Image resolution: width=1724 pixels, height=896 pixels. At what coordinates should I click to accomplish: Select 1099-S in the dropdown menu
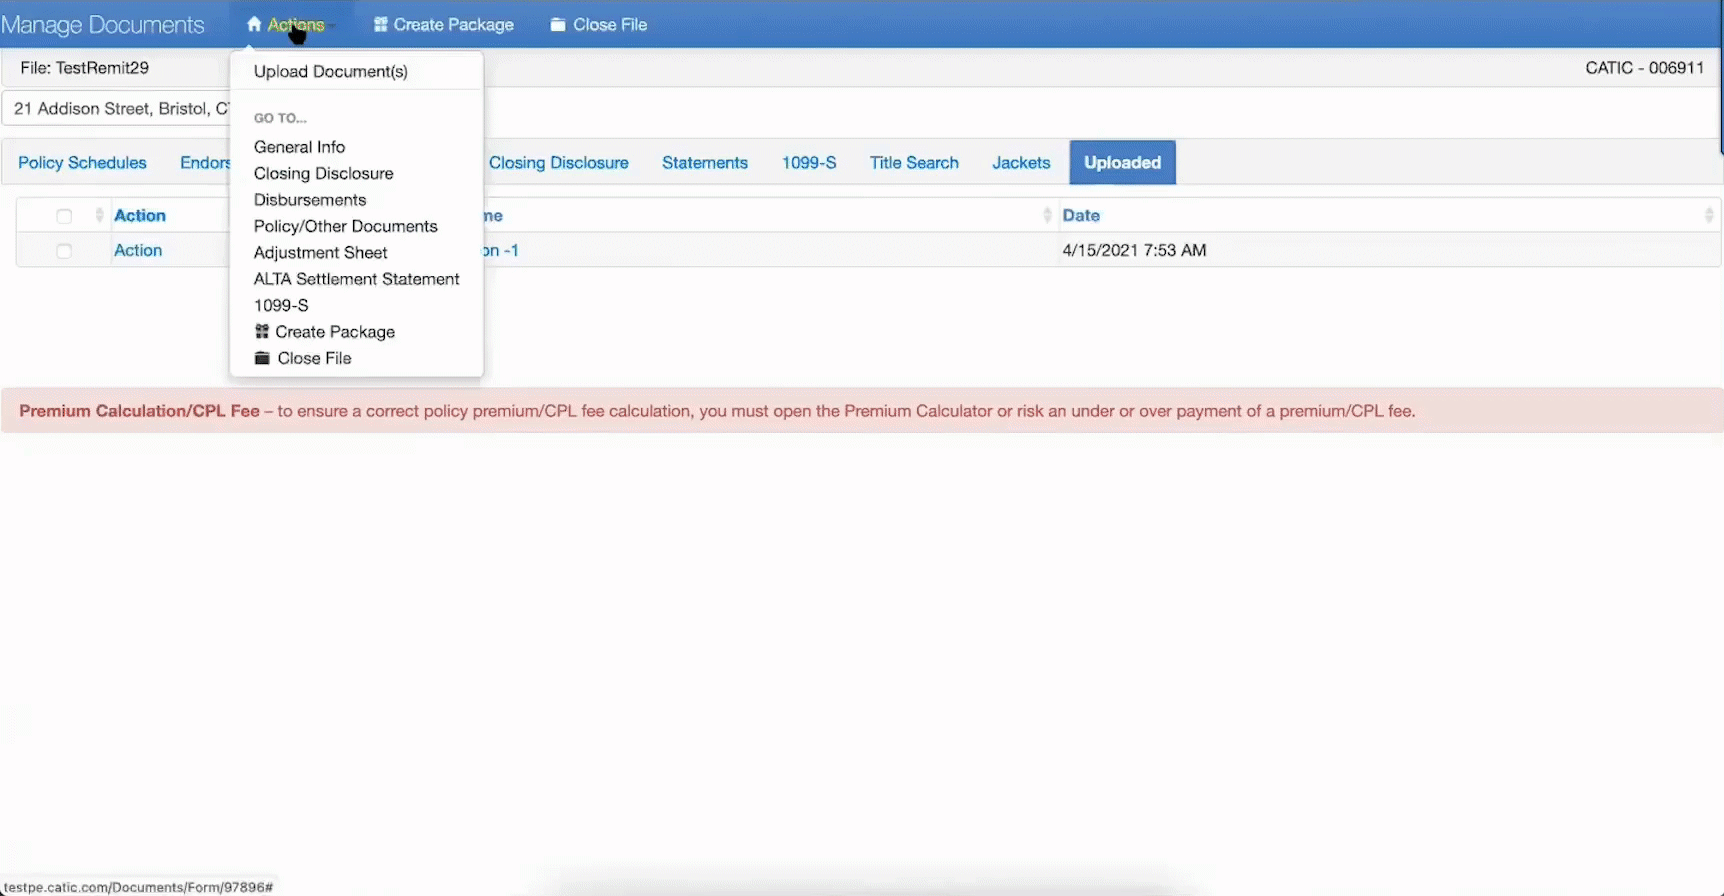[281, 305]
